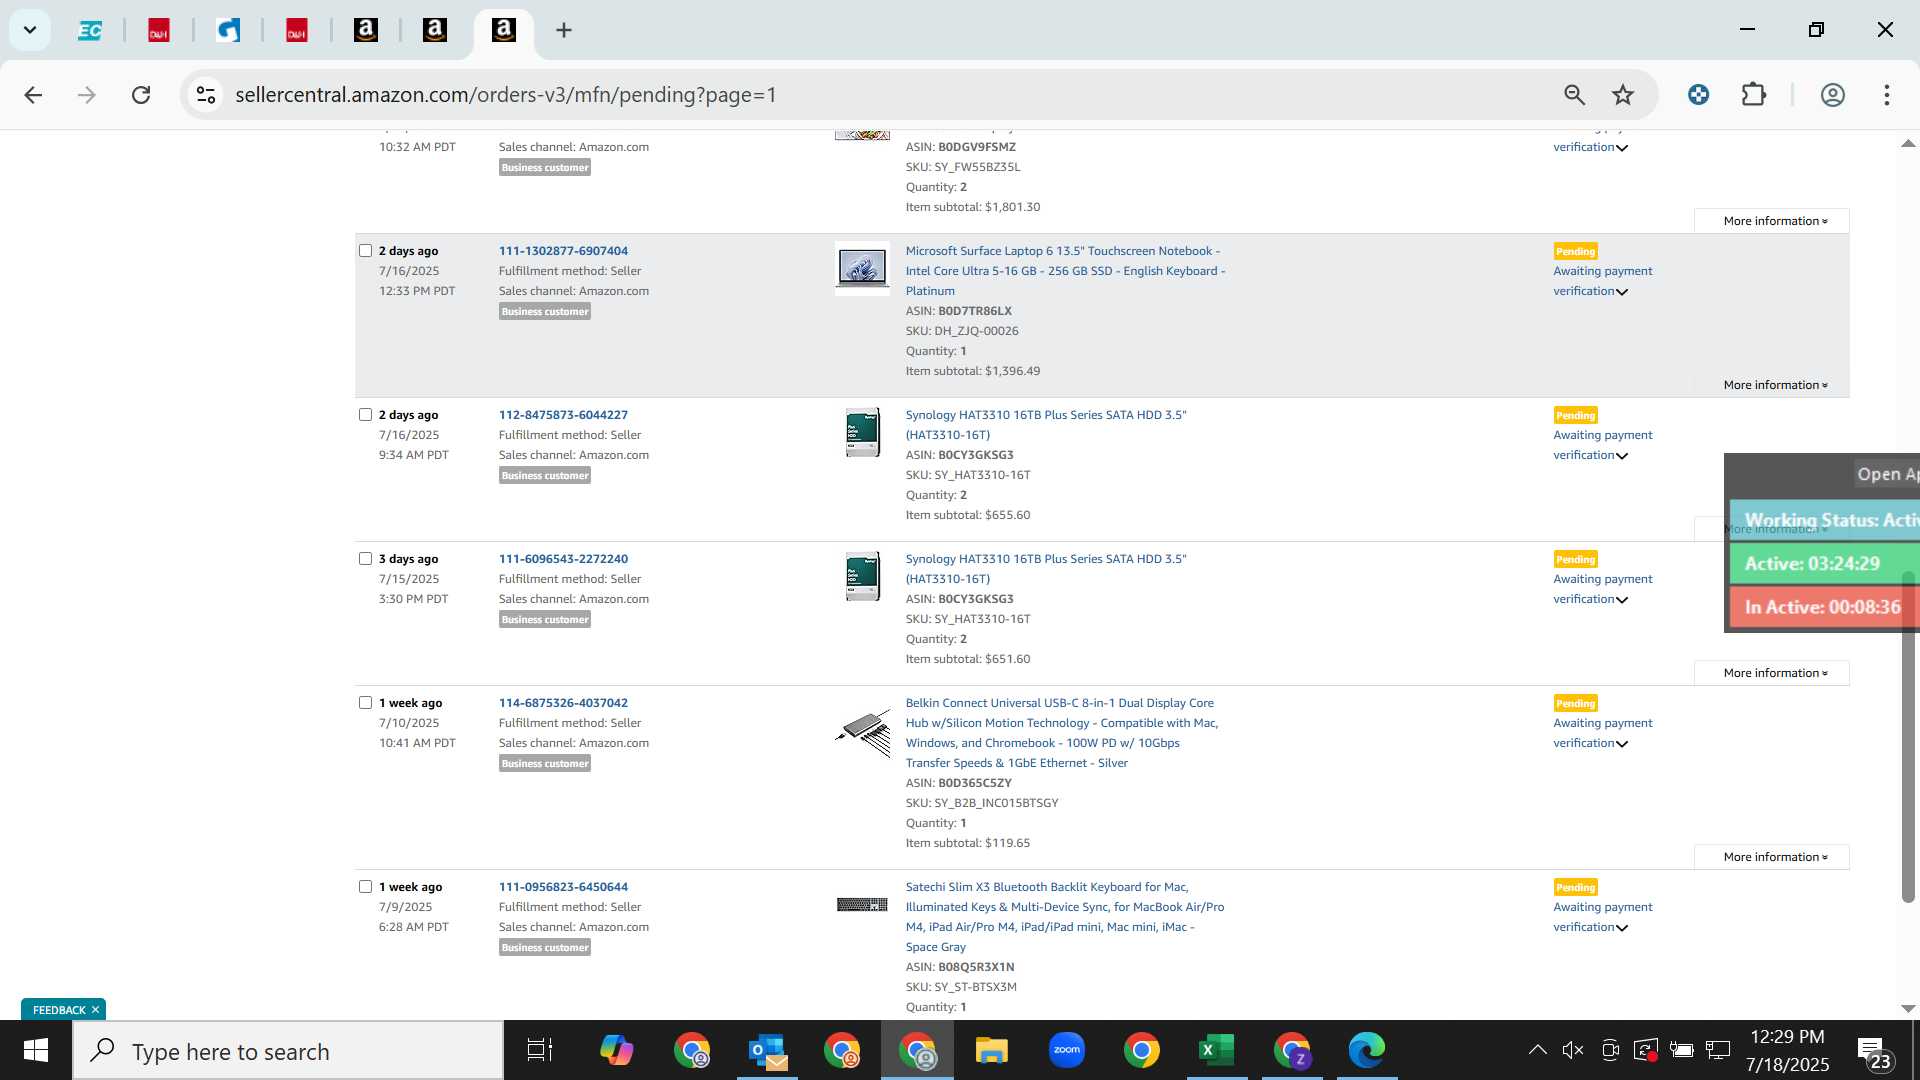Open order 114-6875326-4037042
1920x1080 pixels.
point(563,703)
